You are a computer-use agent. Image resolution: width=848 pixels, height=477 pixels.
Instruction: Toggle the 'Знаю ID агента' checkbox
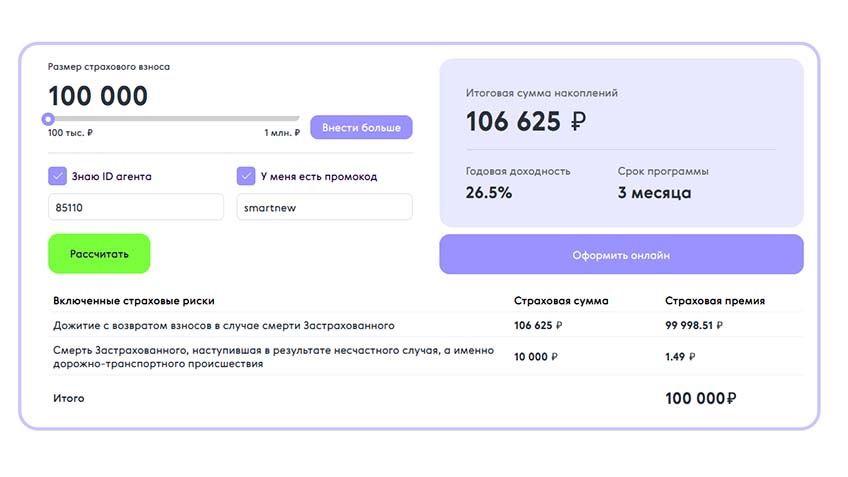point(57,176)
